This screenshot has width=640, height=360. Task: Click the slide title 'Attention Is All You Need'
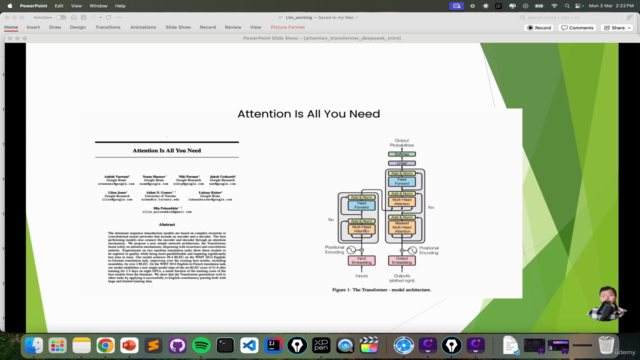[309, 114]
